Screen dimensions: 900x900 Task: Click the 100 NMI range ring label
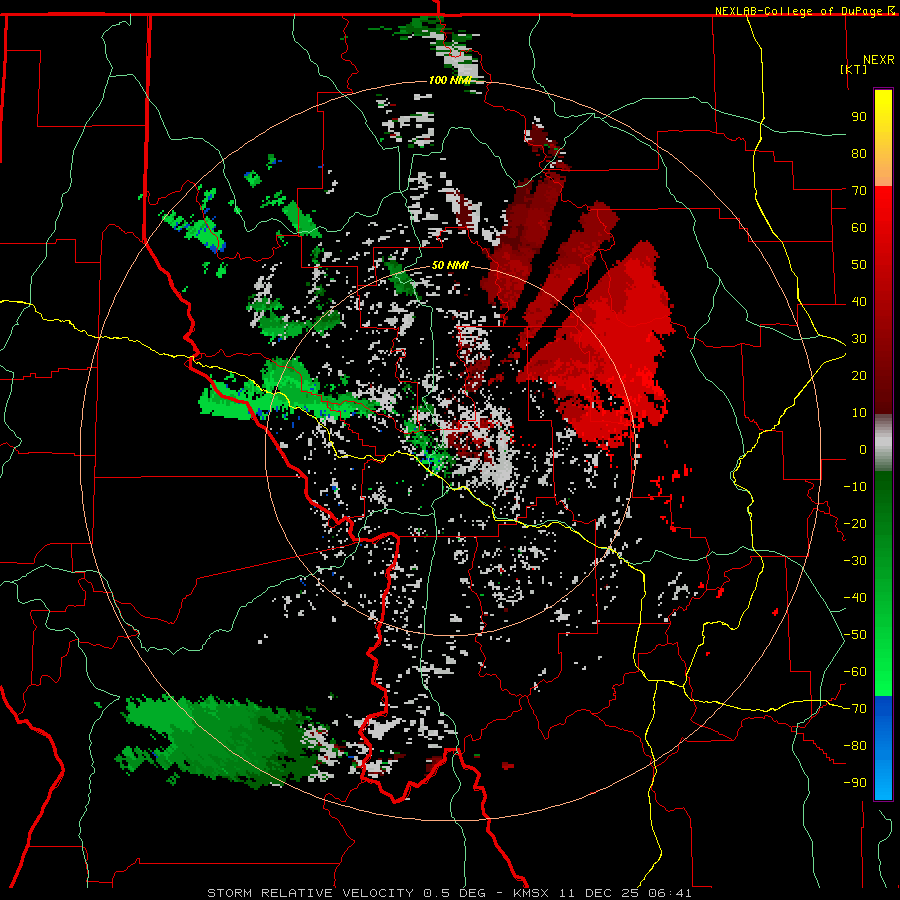tap(449, 80)
